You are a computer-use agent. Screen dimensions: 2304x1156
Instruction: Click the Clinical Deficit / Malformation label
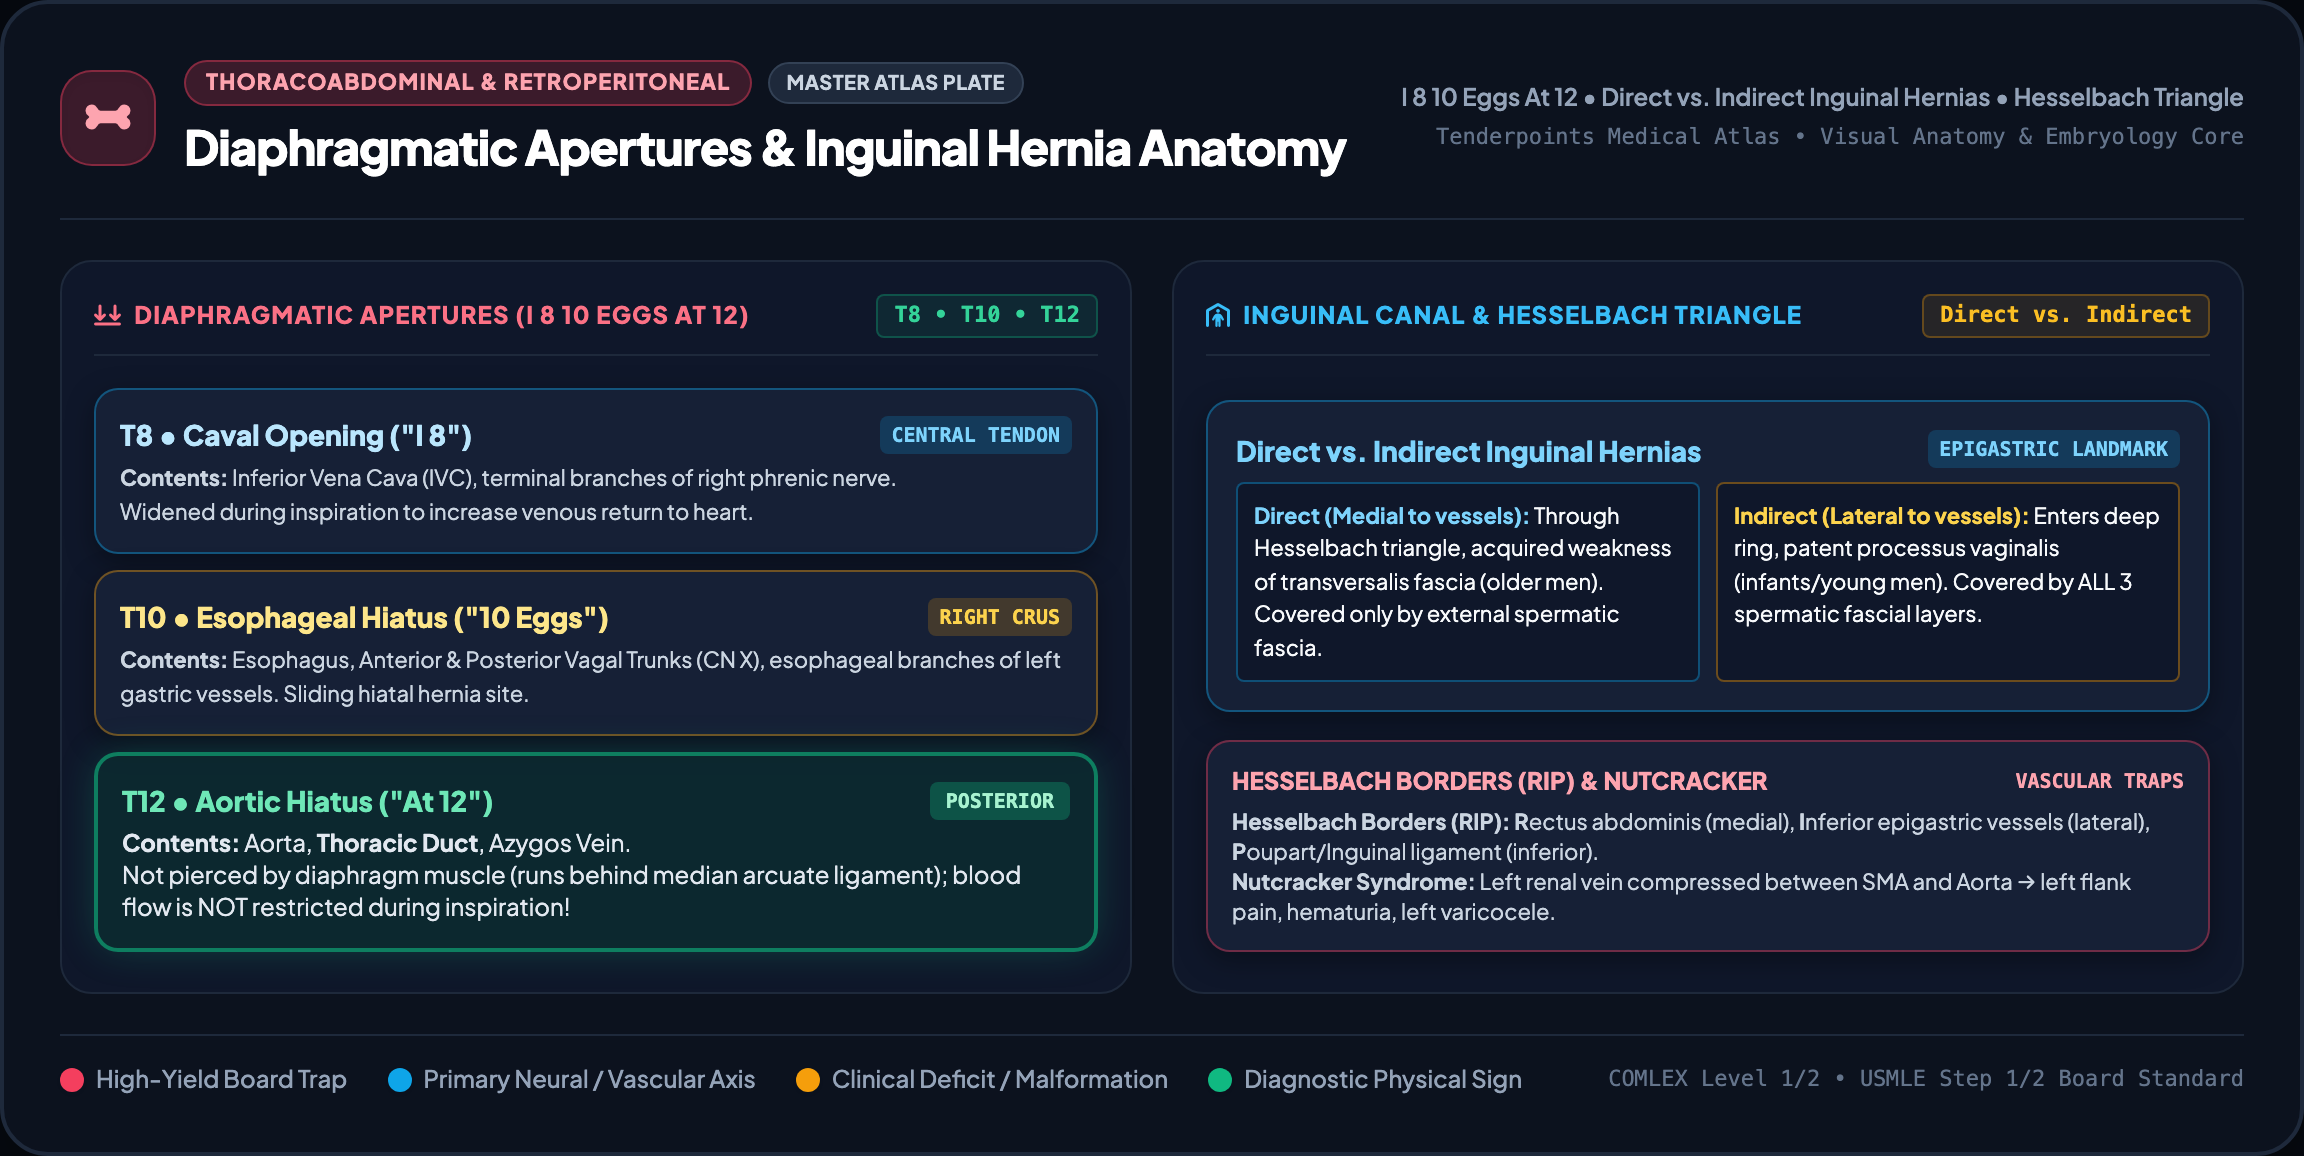(999, 1080)
